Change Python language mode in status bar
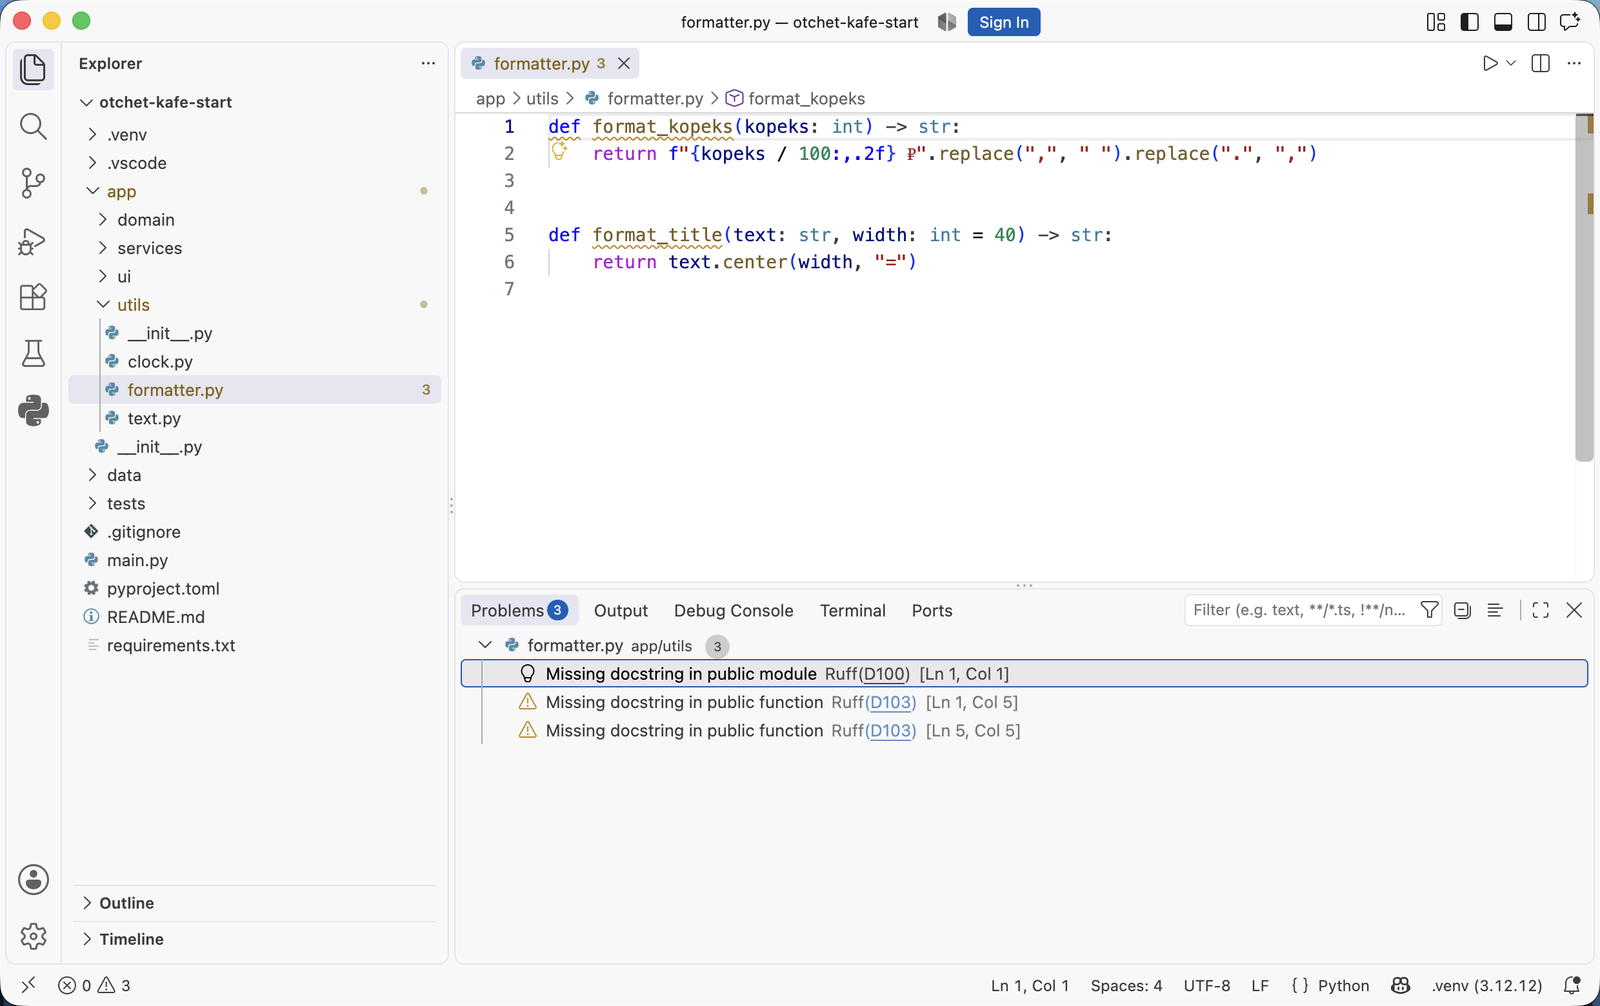This screenshot has width=1600, height=1006. tap(1343, 985)
